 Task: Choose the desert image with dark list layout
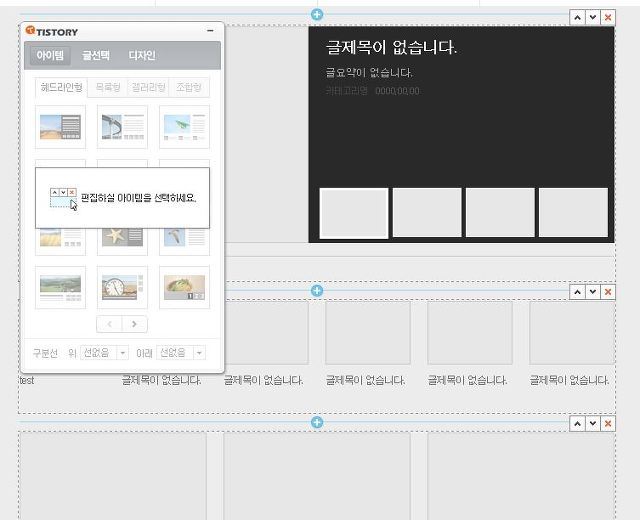coord(60,127)
